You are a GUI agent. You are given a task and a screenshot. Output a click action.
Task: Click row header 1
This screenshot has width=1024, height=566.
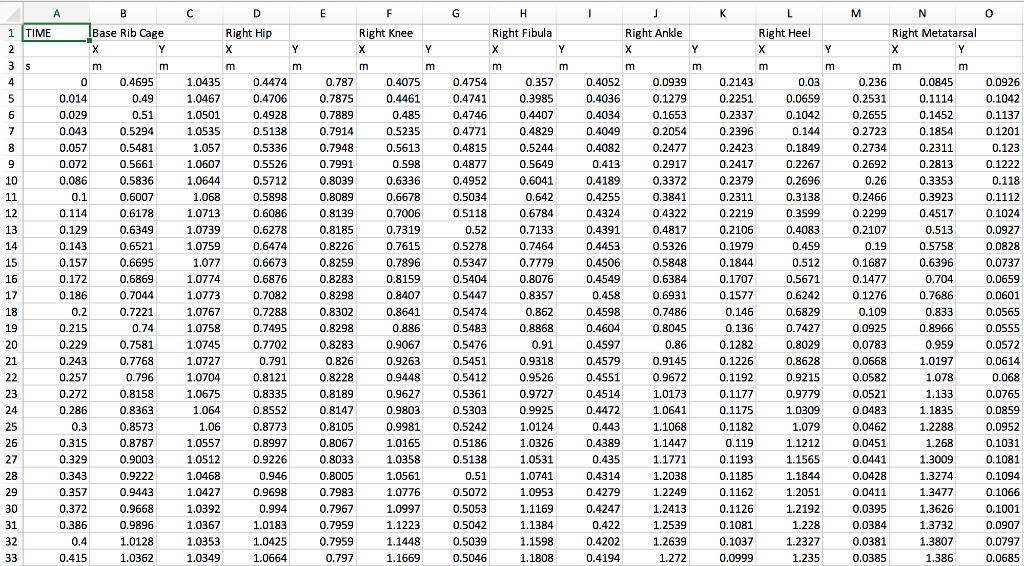[11, 32]
